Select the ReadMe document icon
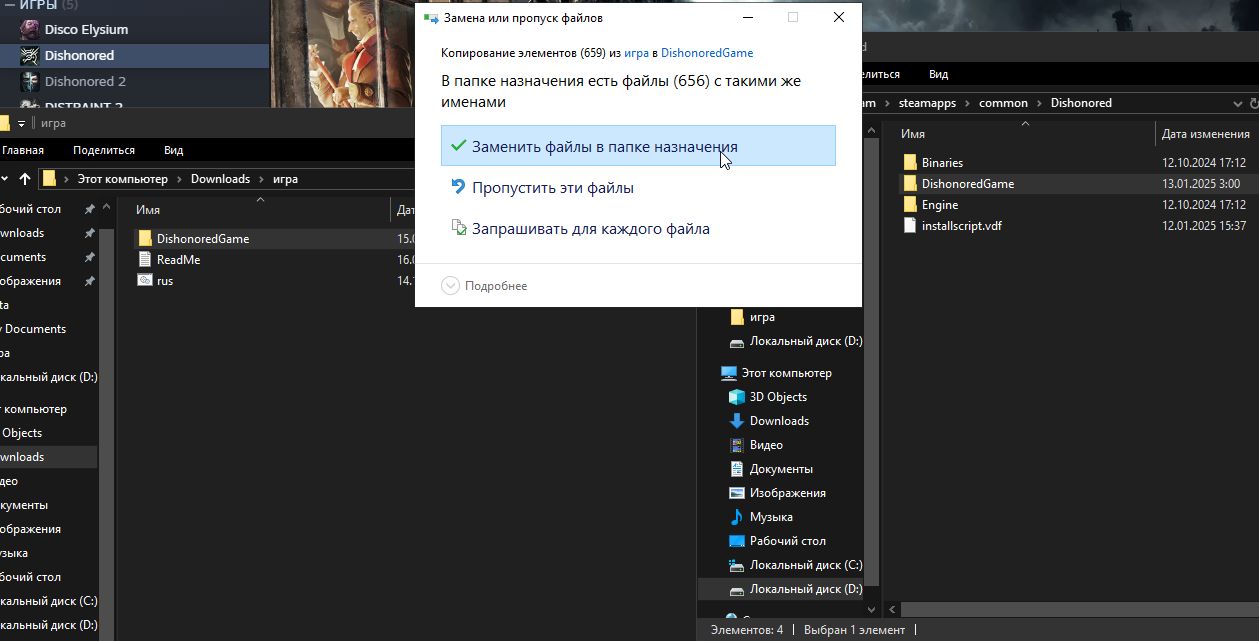Screen dimensions: 1259x641 pyautogui.click(x=145, y=260)
